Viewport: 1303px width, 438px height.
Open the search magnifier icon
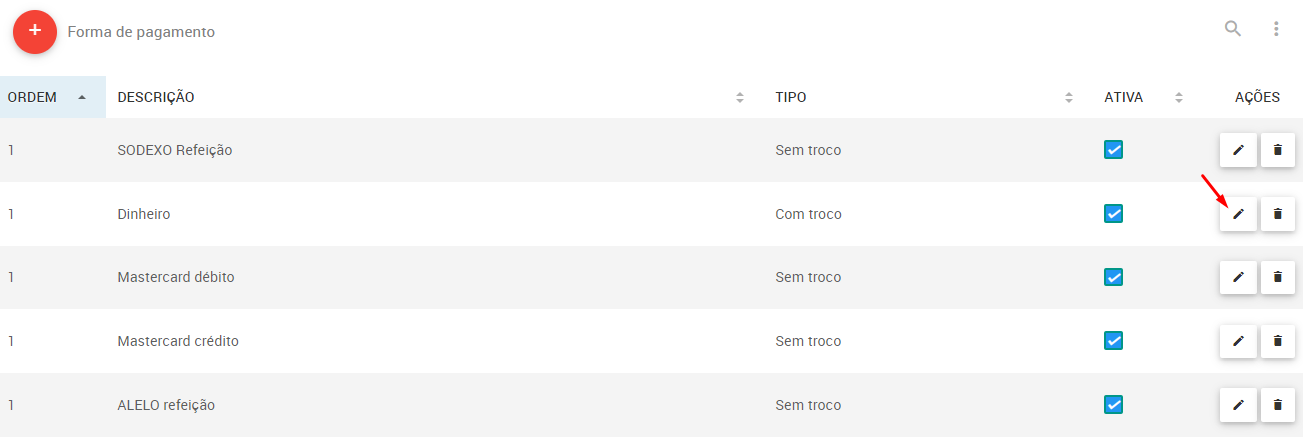tap(1233, 29)
